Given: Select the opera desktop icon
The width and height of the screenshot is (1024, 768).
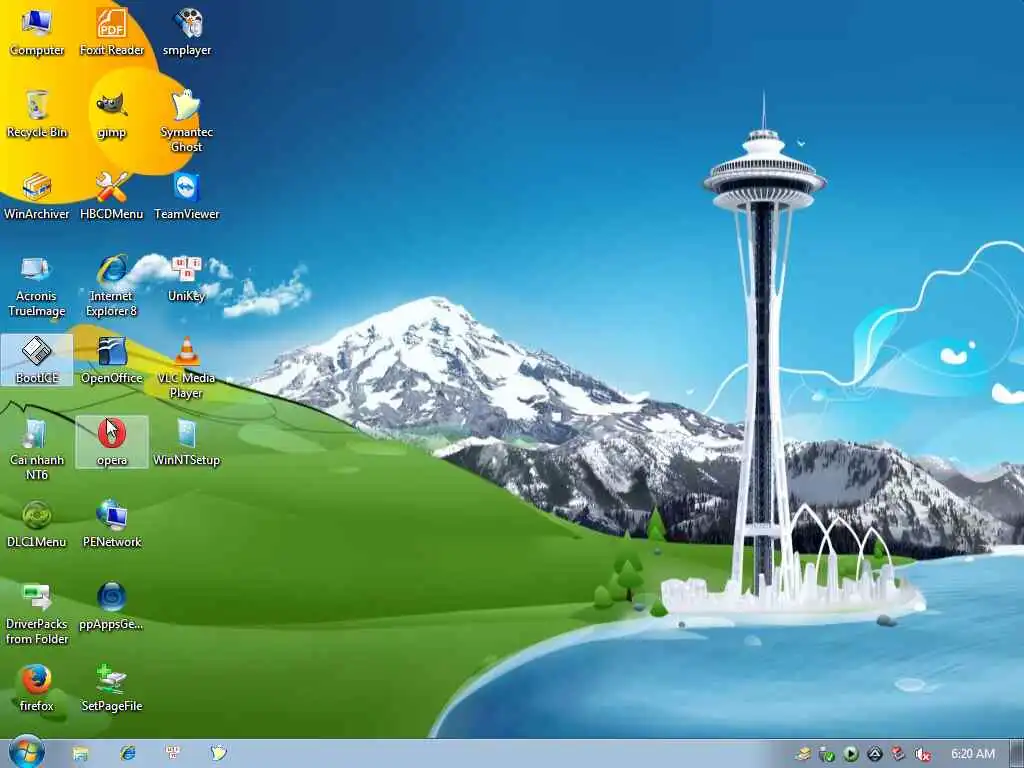Looking at the screenshot, I should point(112,442).
